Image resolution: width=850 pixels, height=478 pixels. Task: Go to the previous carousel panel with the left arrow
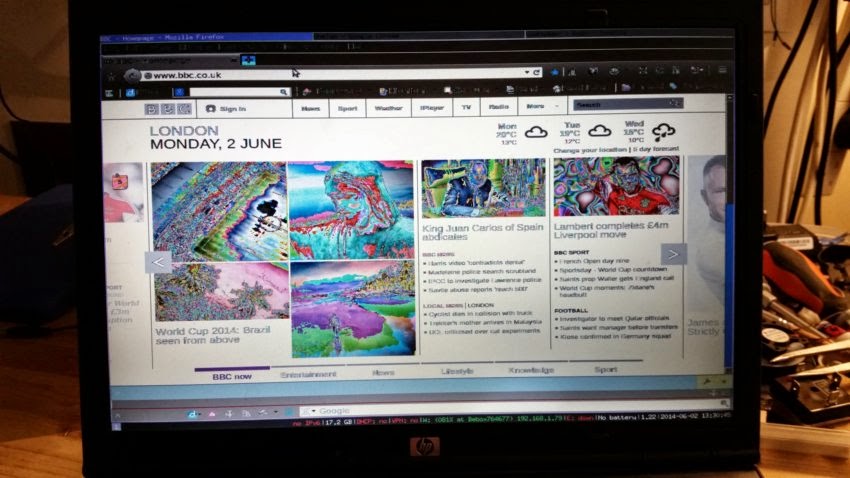(x=158, y=262)
